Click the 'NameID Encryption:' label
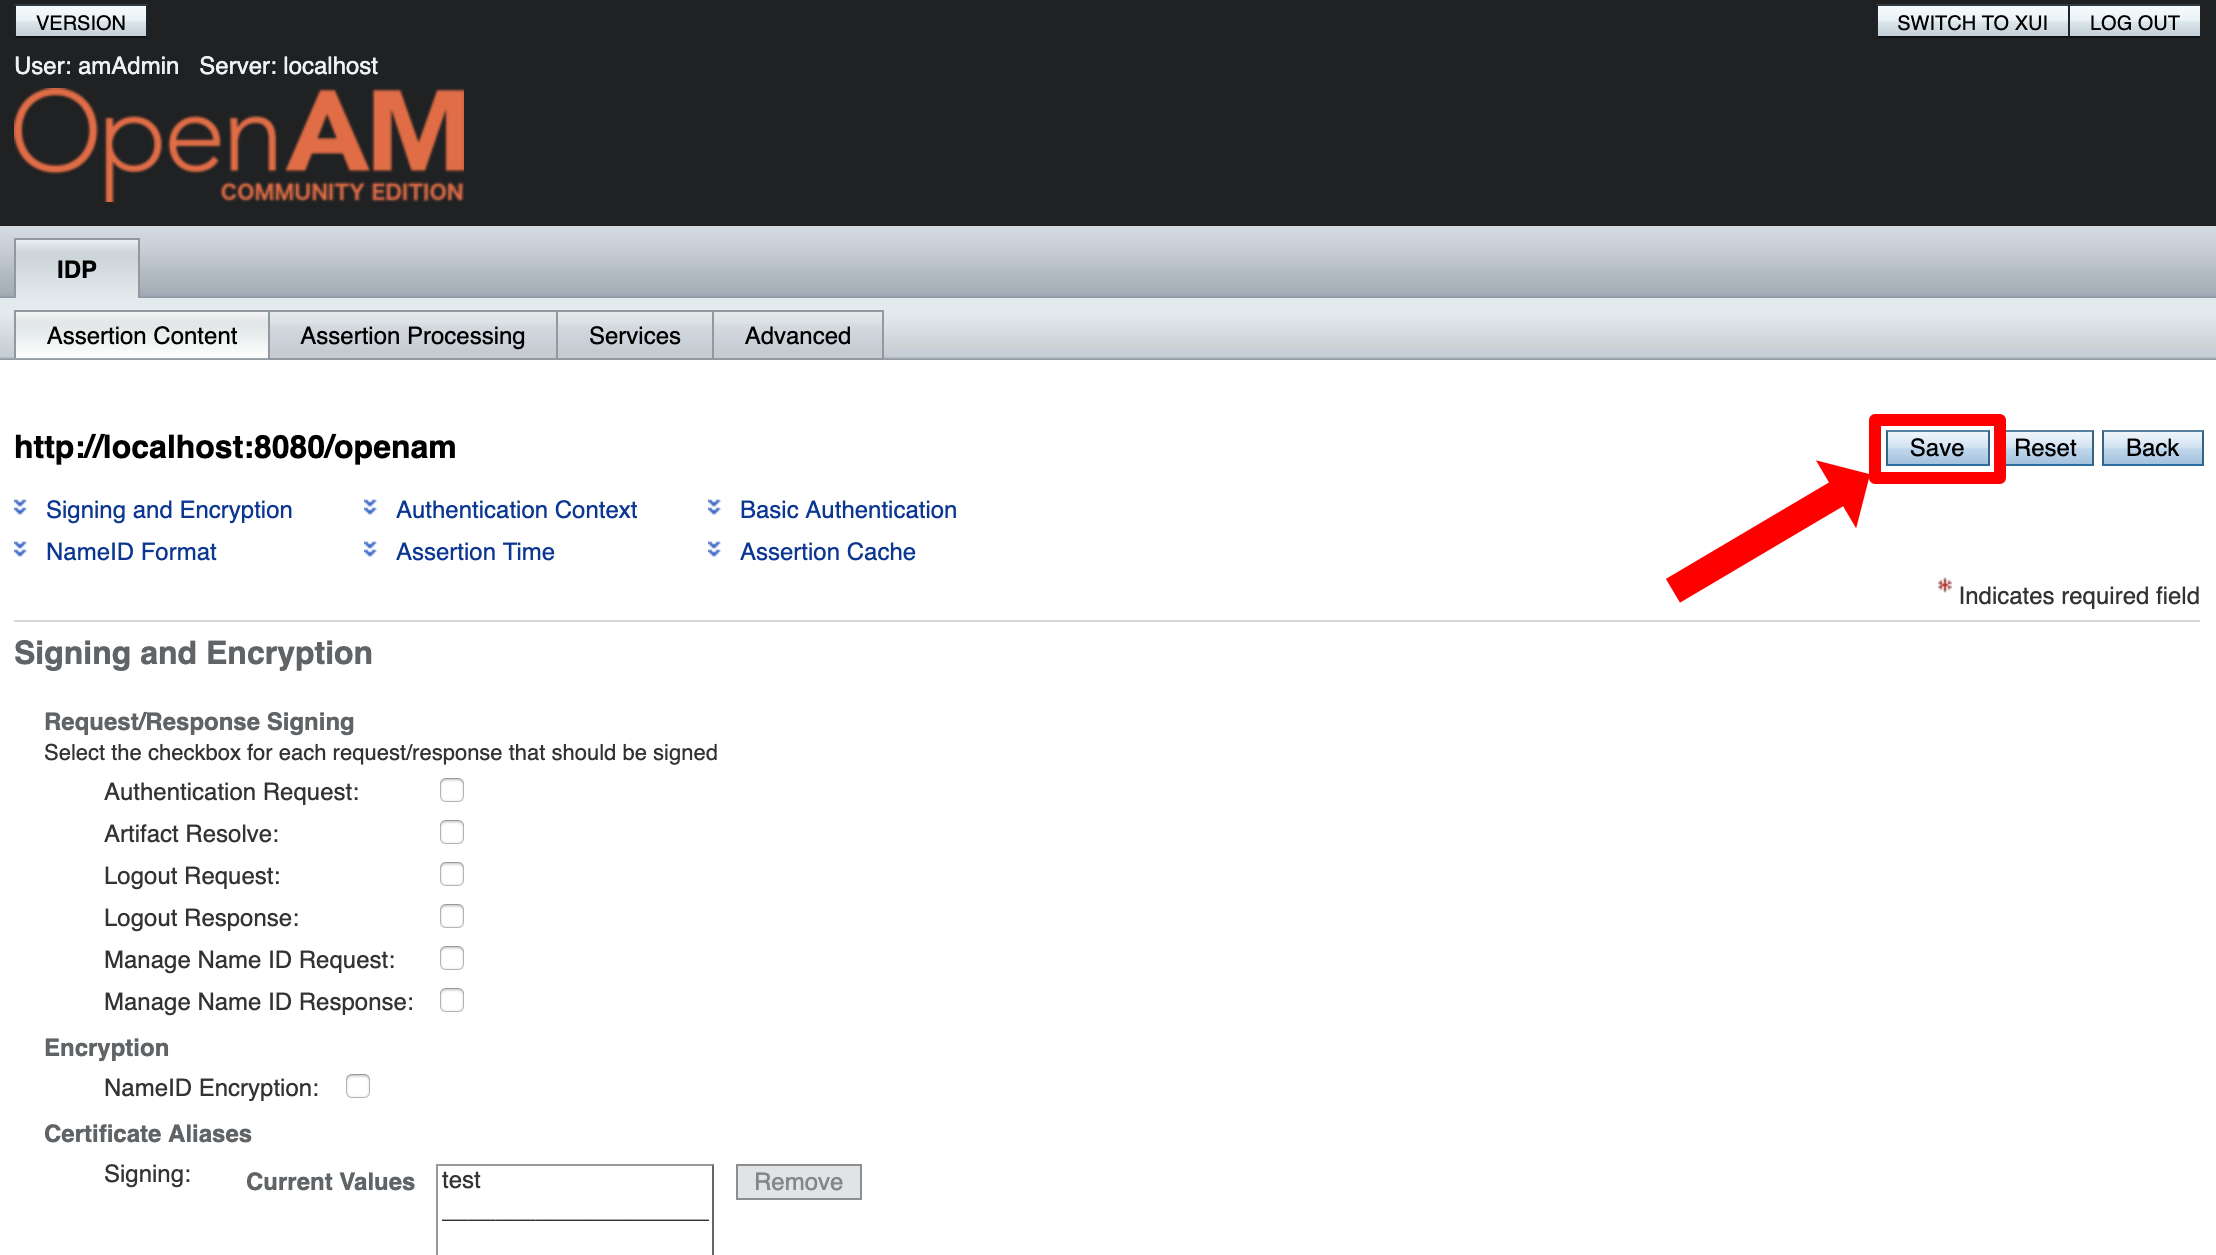This screenshot has height=1255, width=2216. [212, 1088]
